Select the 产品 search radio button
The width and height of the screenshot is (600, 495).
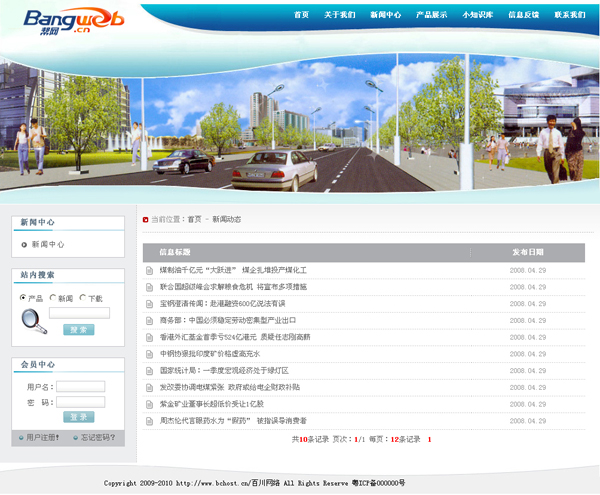23,298
